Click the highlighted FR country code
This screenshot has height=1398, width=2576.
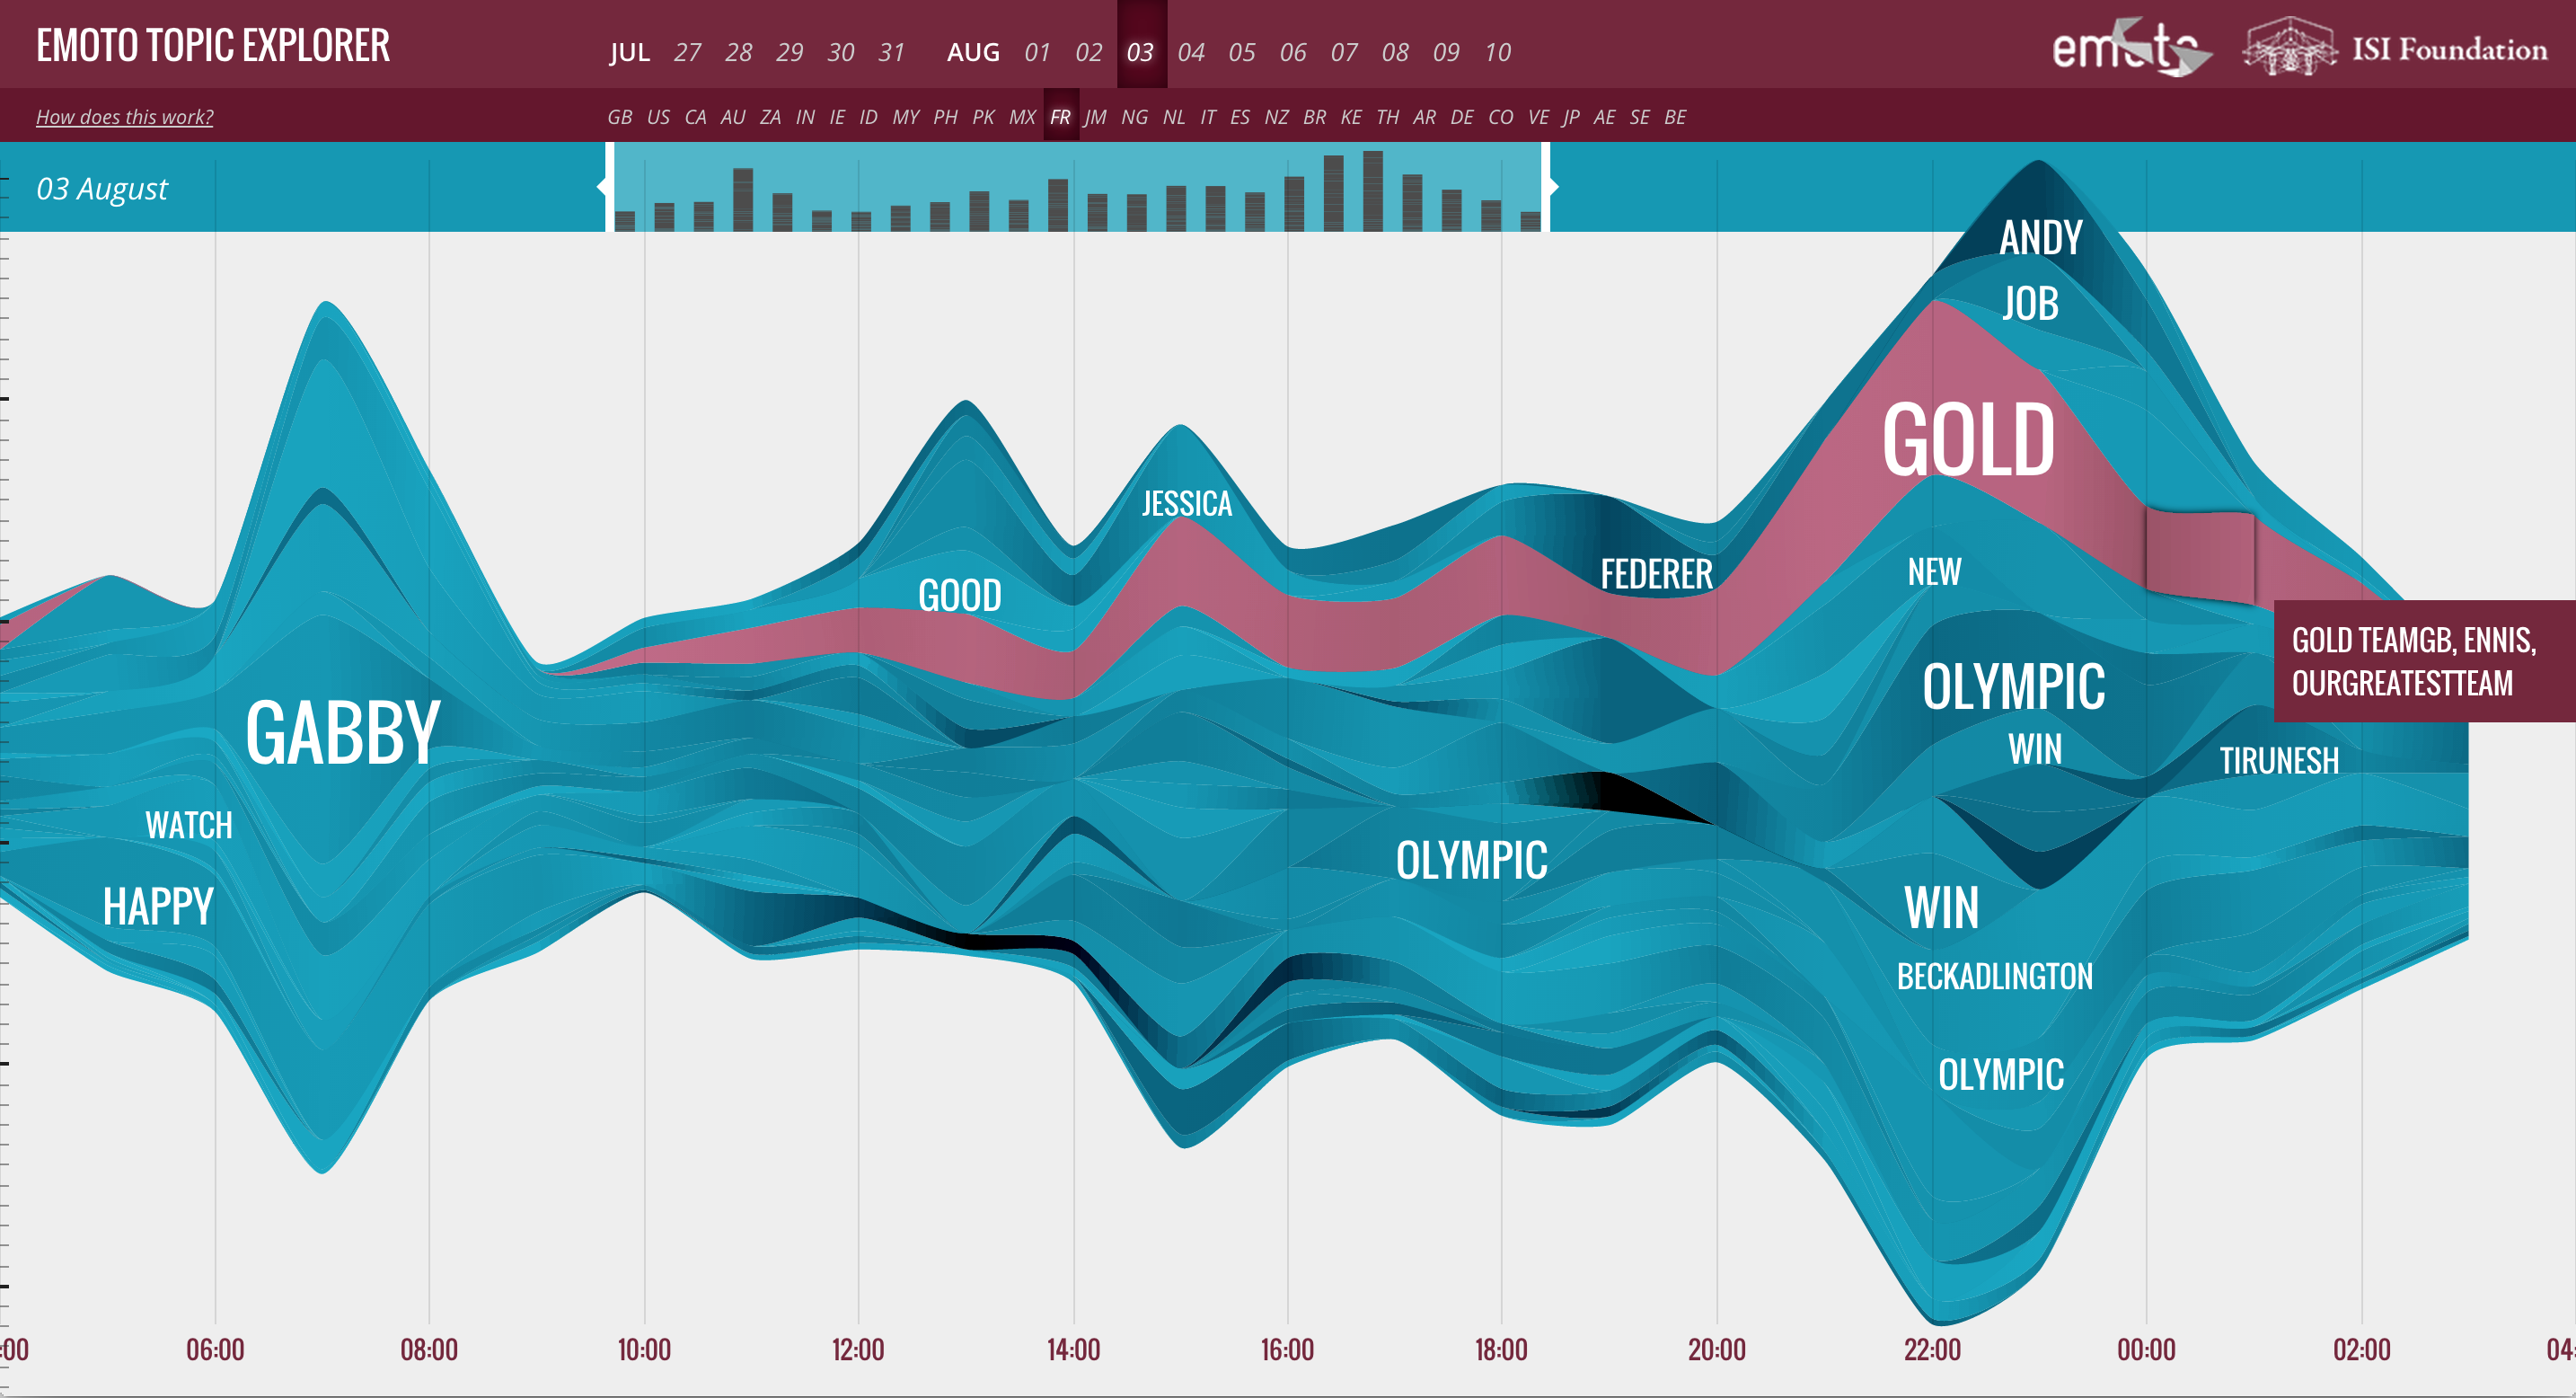(1060, 117)
